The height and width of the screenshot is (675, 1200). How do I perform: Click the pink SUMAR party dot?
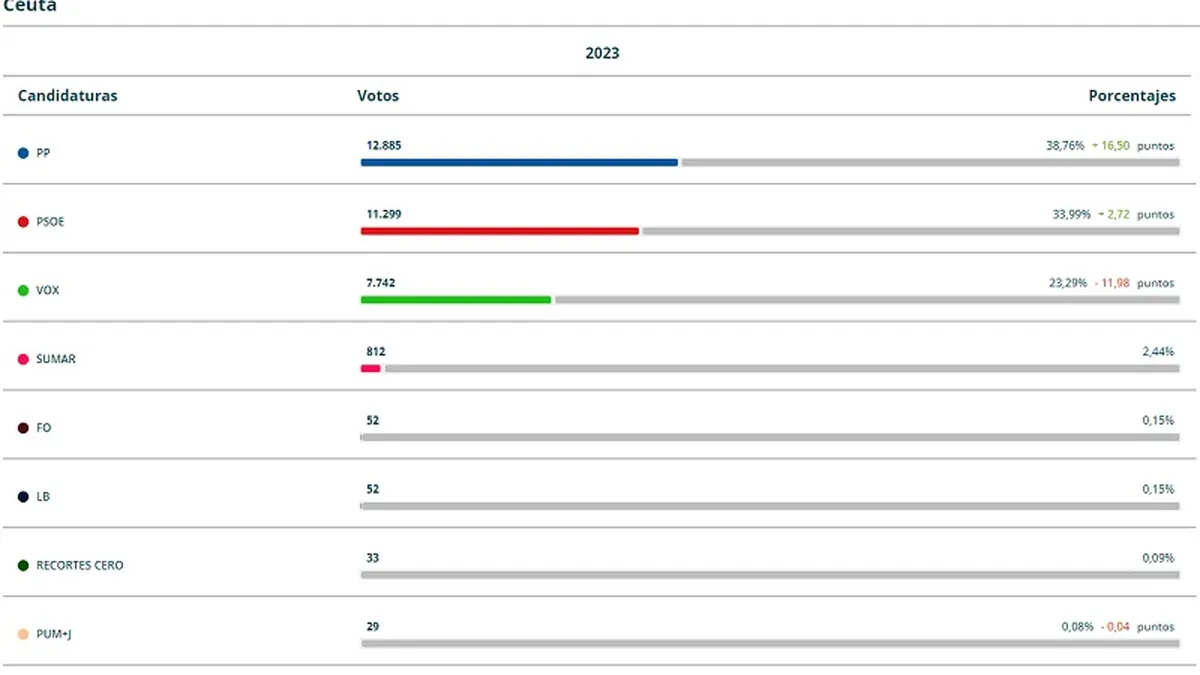coord(23,359)
